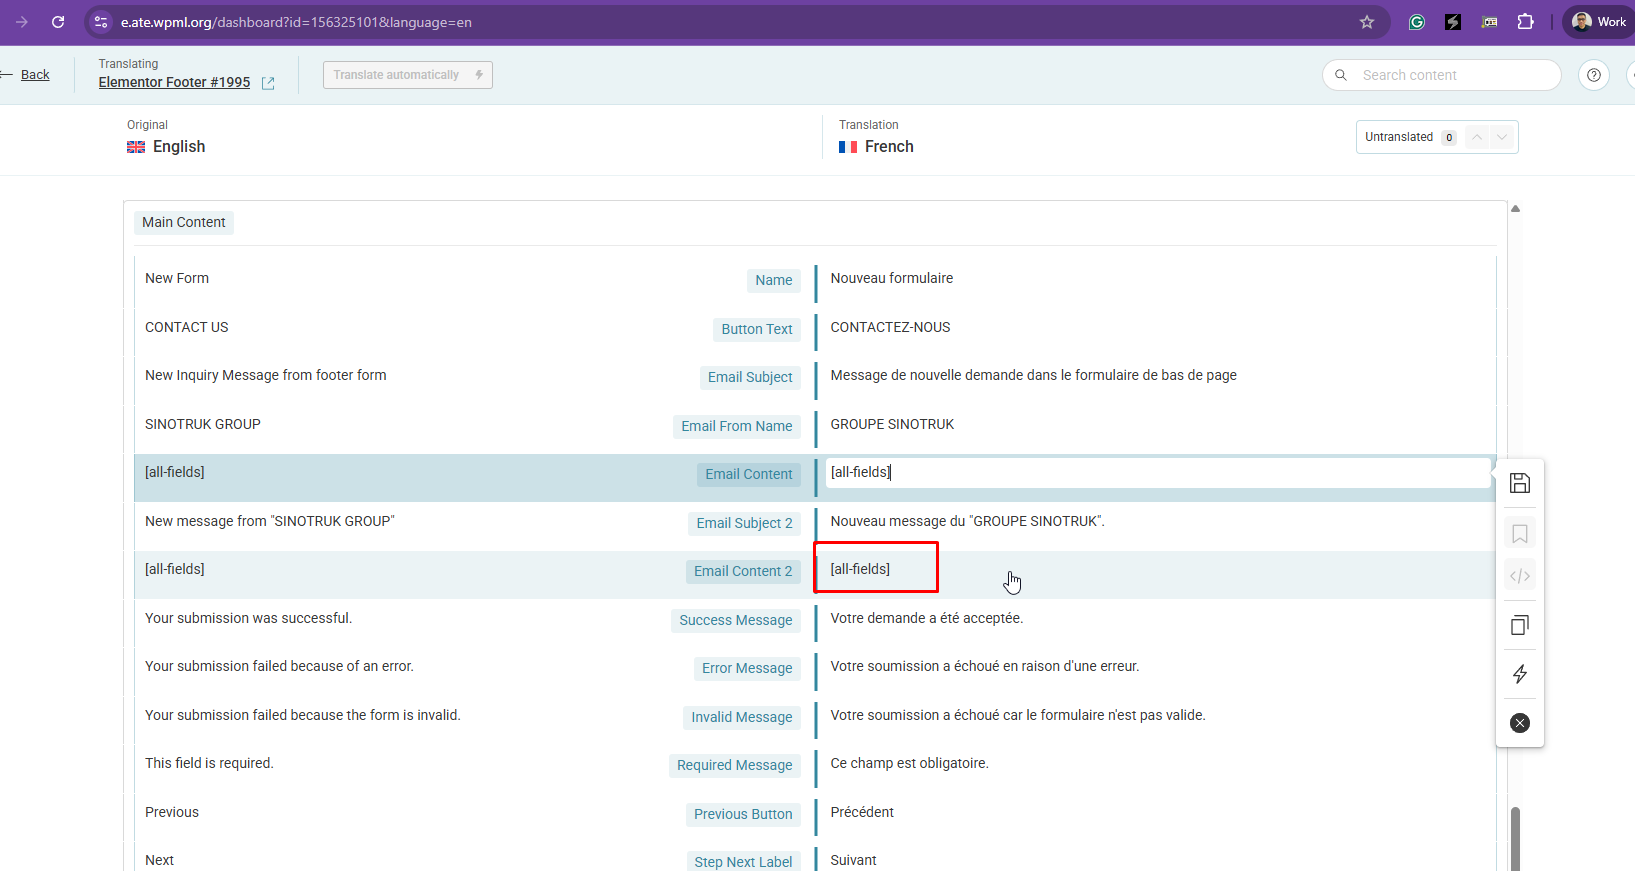Image resolution: width=1635 pixels, height=871 pixels.
Task: Click the scrollbar up arrow
Action: click(1515, 209)
